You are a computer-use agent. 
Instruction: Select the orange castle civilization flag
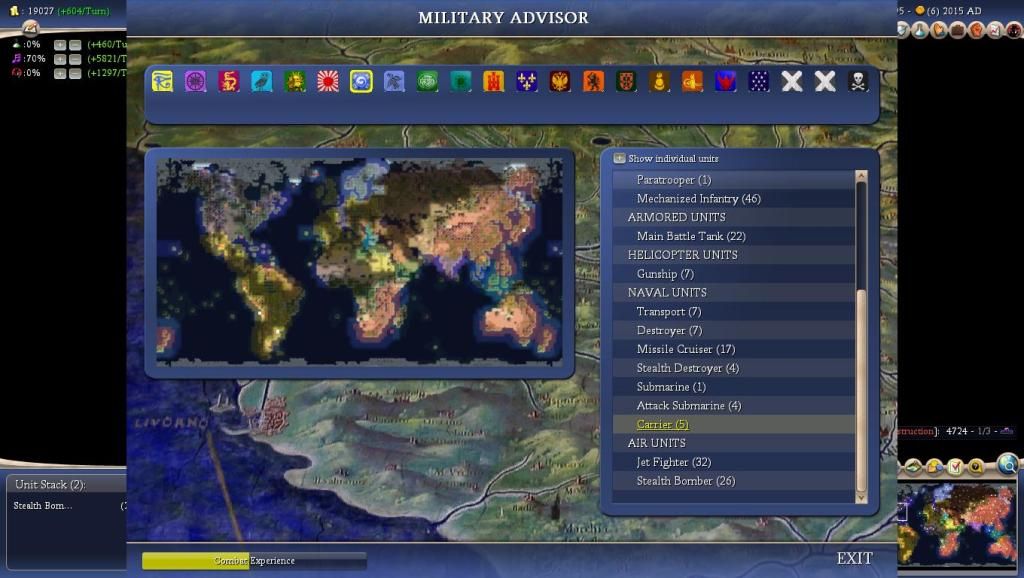[494, 82]
